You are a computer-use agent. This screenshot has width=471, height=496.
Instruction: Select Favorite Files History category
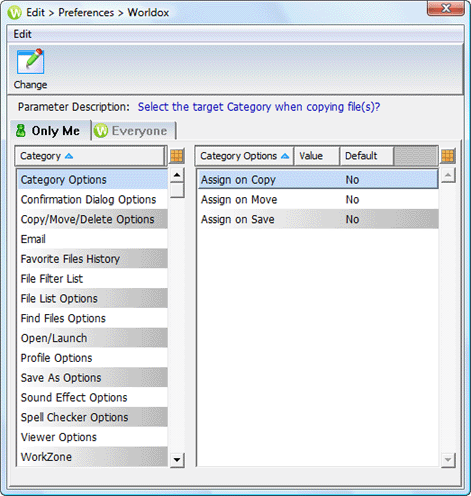click(x=92, y=259)
